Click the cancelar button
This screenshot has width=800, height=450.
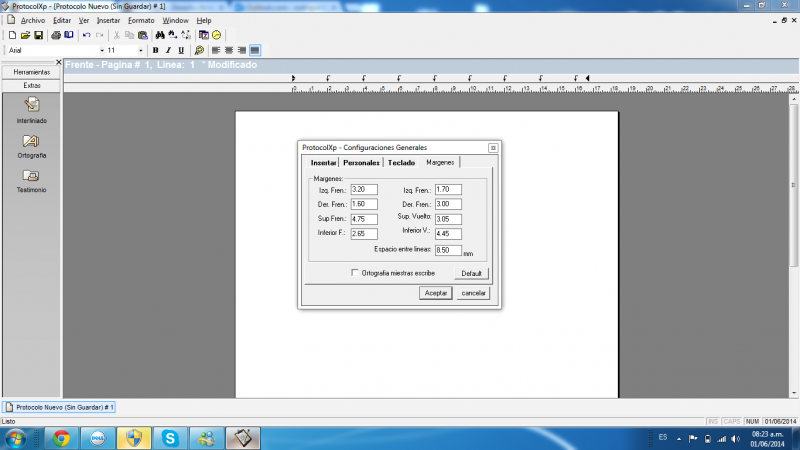coord(473,293)
